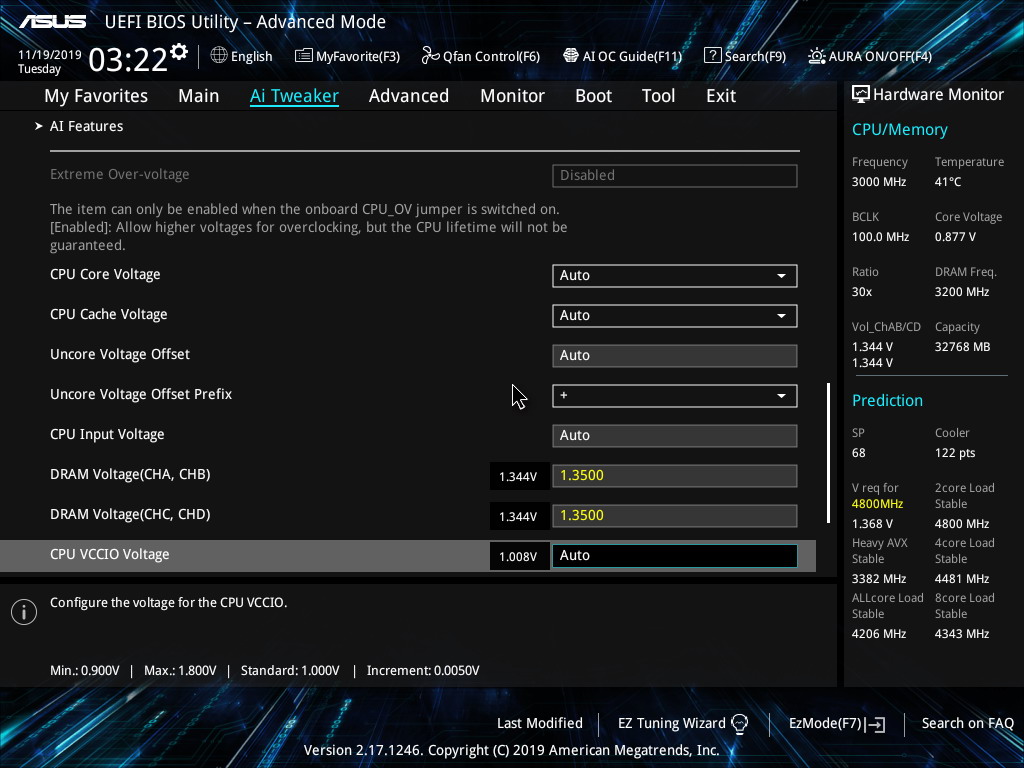Edit DRAM Voltage(CHA, CHB) value field
The height and width of the screenshot is (768, 1024).
coord(675,475)
